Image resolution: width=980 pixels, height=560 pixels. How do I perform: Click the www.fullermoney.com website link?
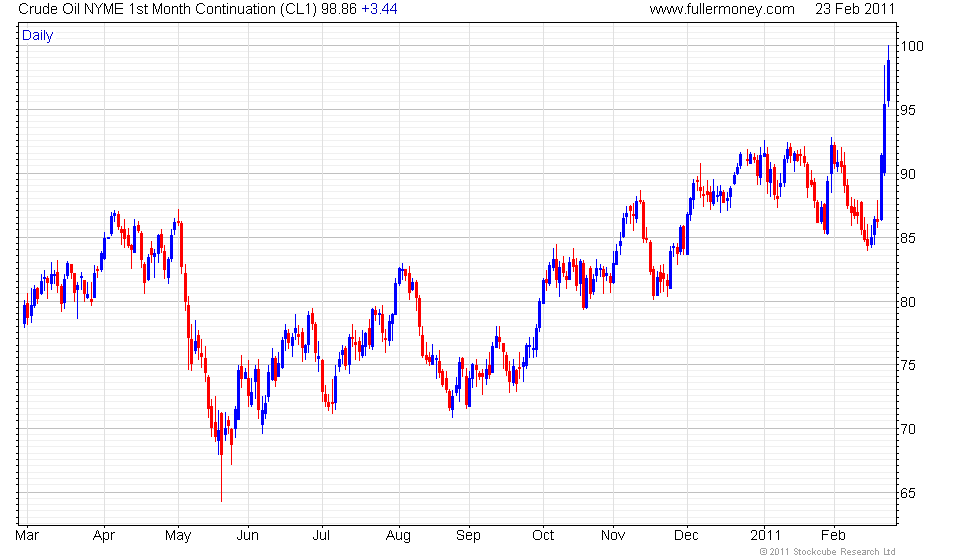click(x=721, y=9)
